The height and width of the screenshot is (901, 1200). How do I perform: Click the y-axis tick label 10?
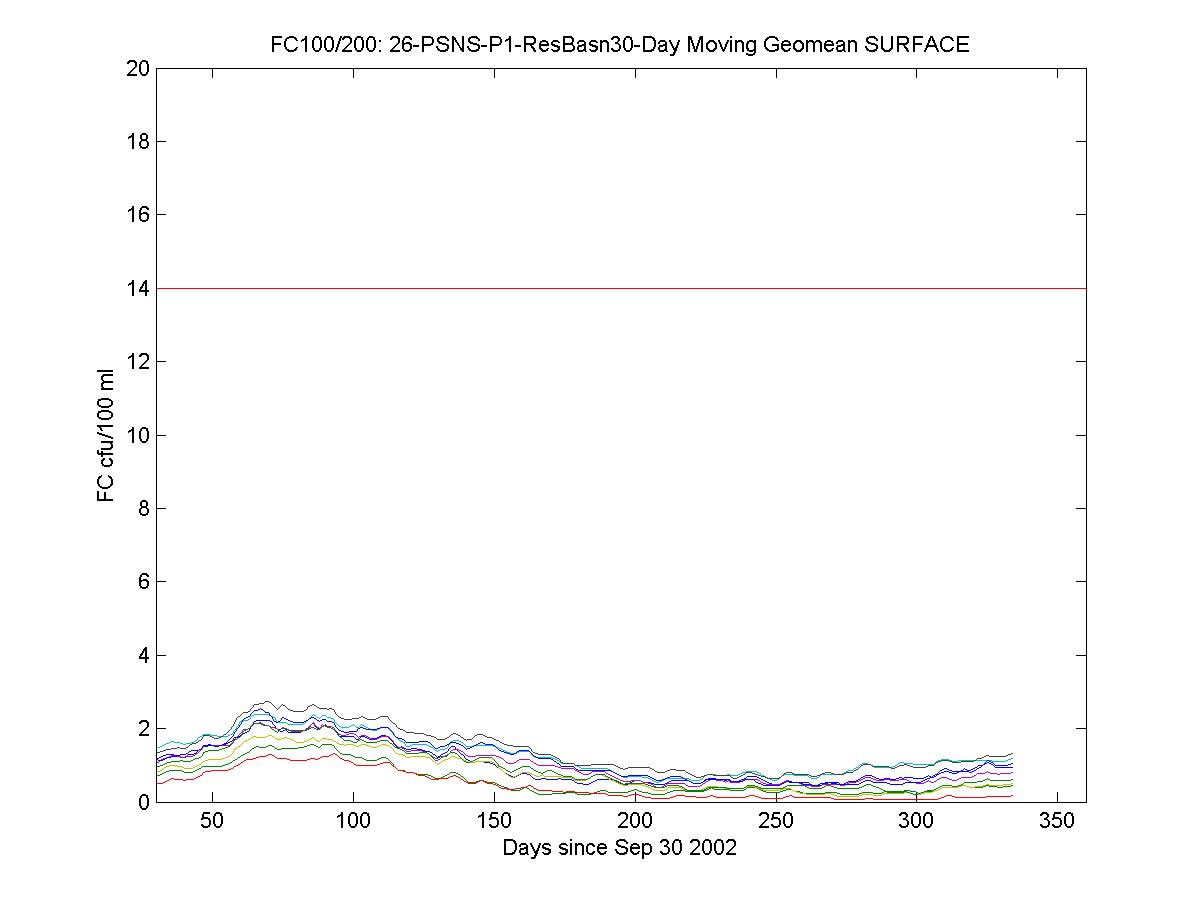tap(139, 435)
